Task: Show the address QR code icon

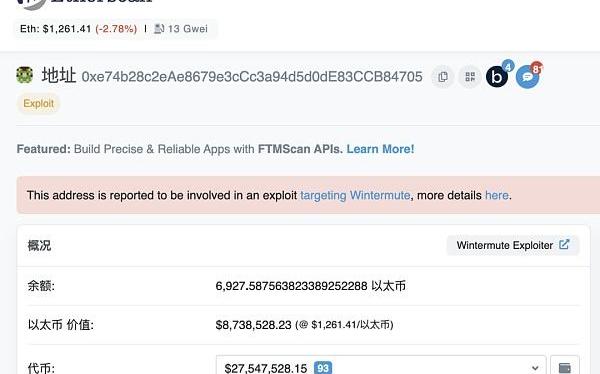Action: [470, 77]
